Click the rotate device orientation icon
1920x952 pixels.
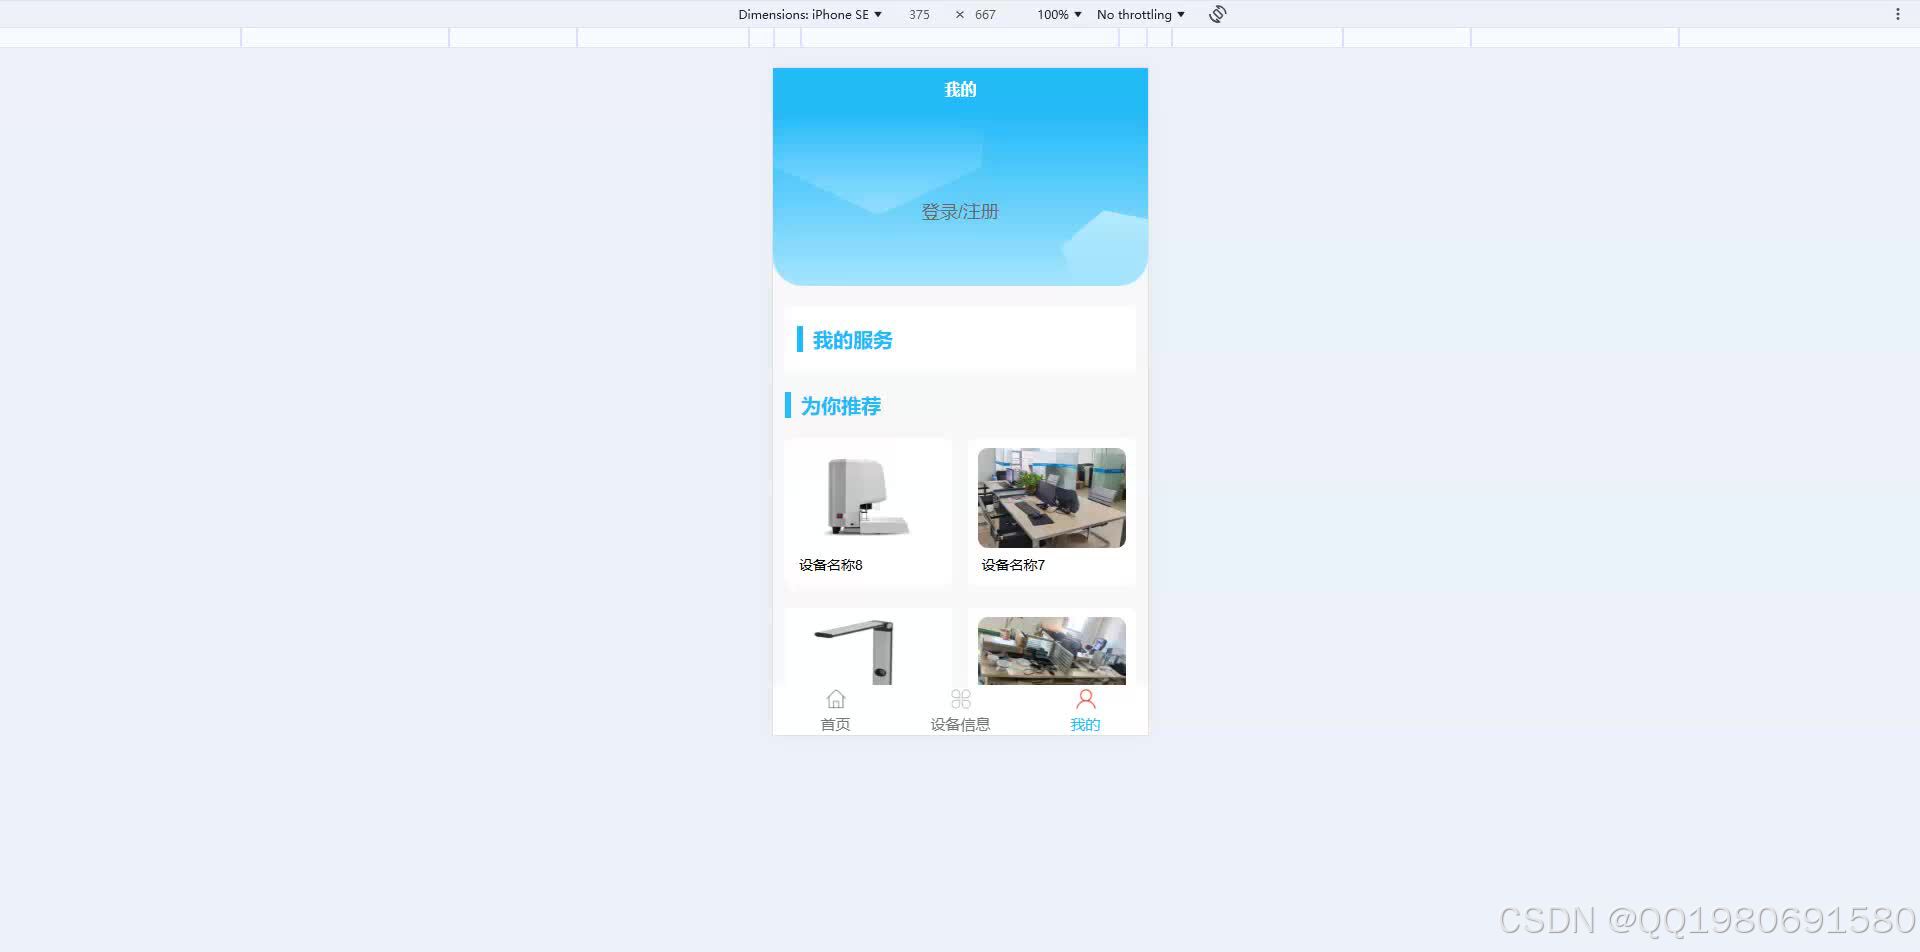tap(1216, 14)
